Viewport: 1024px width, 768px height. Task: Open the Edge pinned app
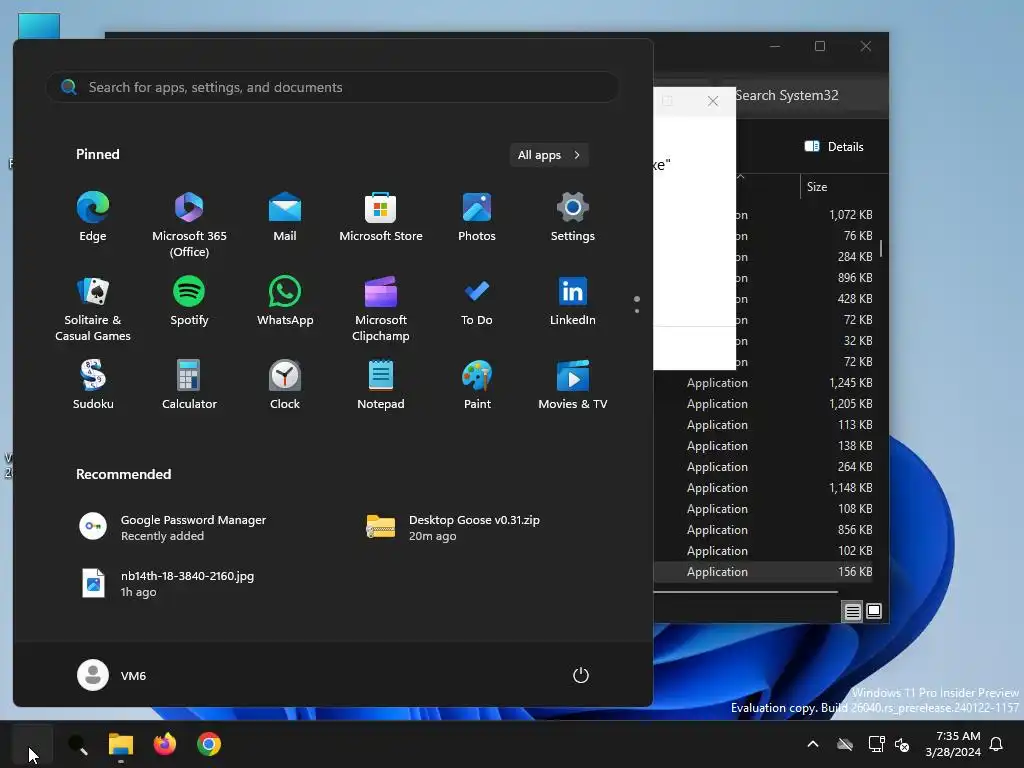93,217
